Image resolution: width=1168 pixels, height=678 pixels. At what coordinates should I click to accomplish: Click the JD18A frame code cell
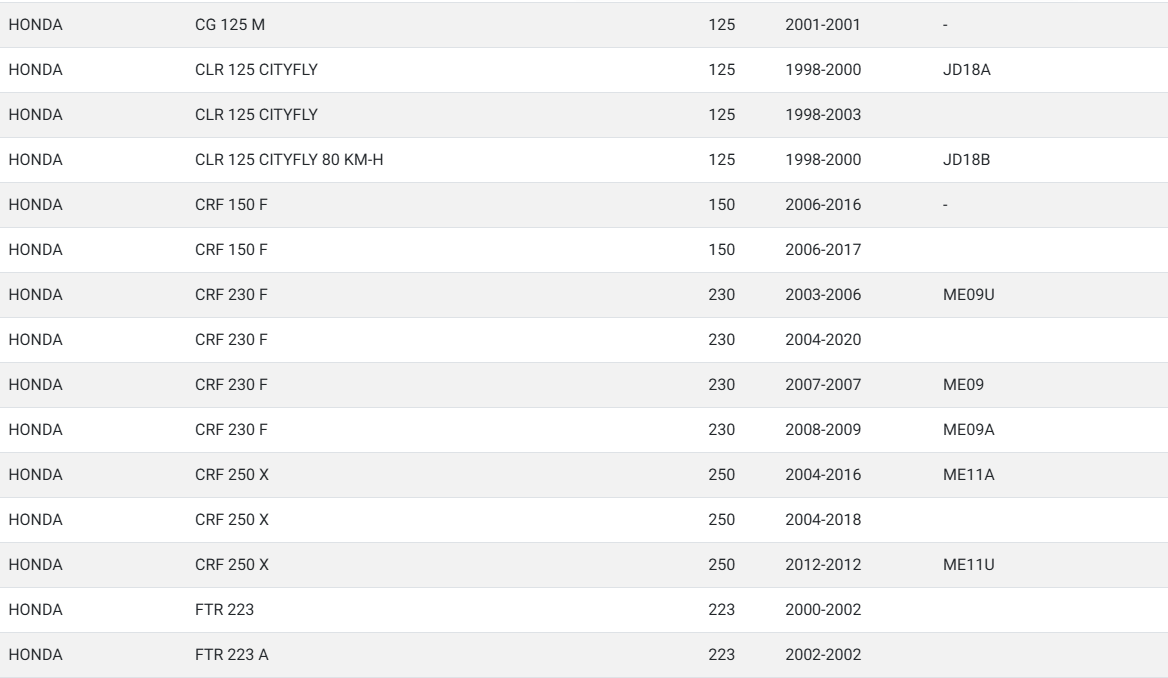pyautogui.click(x=966, y=70)
